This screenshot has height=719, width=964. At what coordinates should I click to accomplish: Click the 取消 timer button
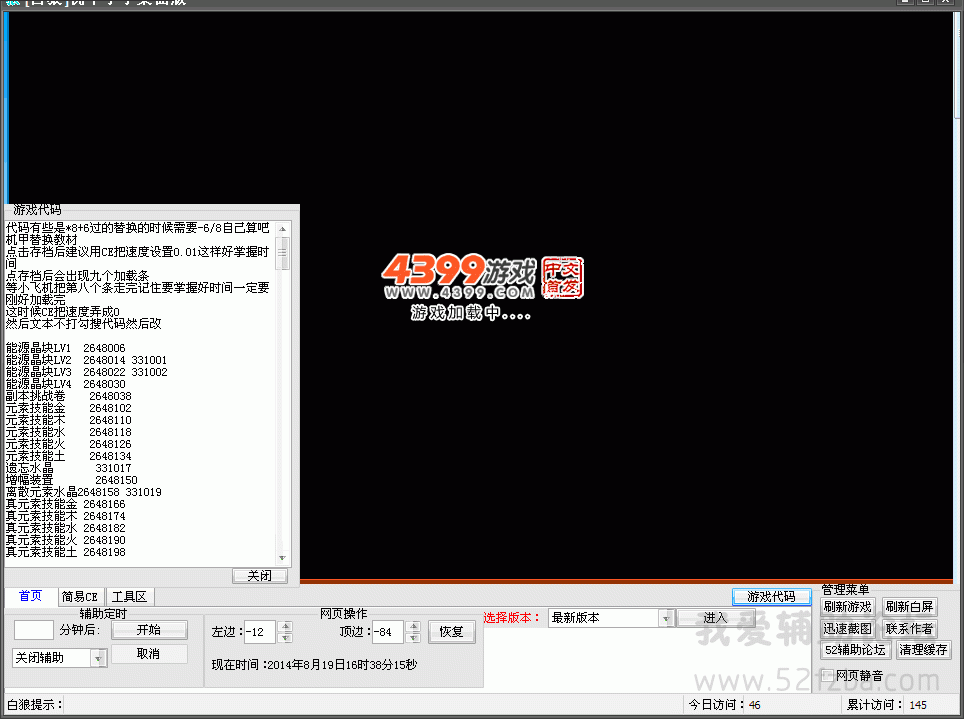tap(148, 653)
